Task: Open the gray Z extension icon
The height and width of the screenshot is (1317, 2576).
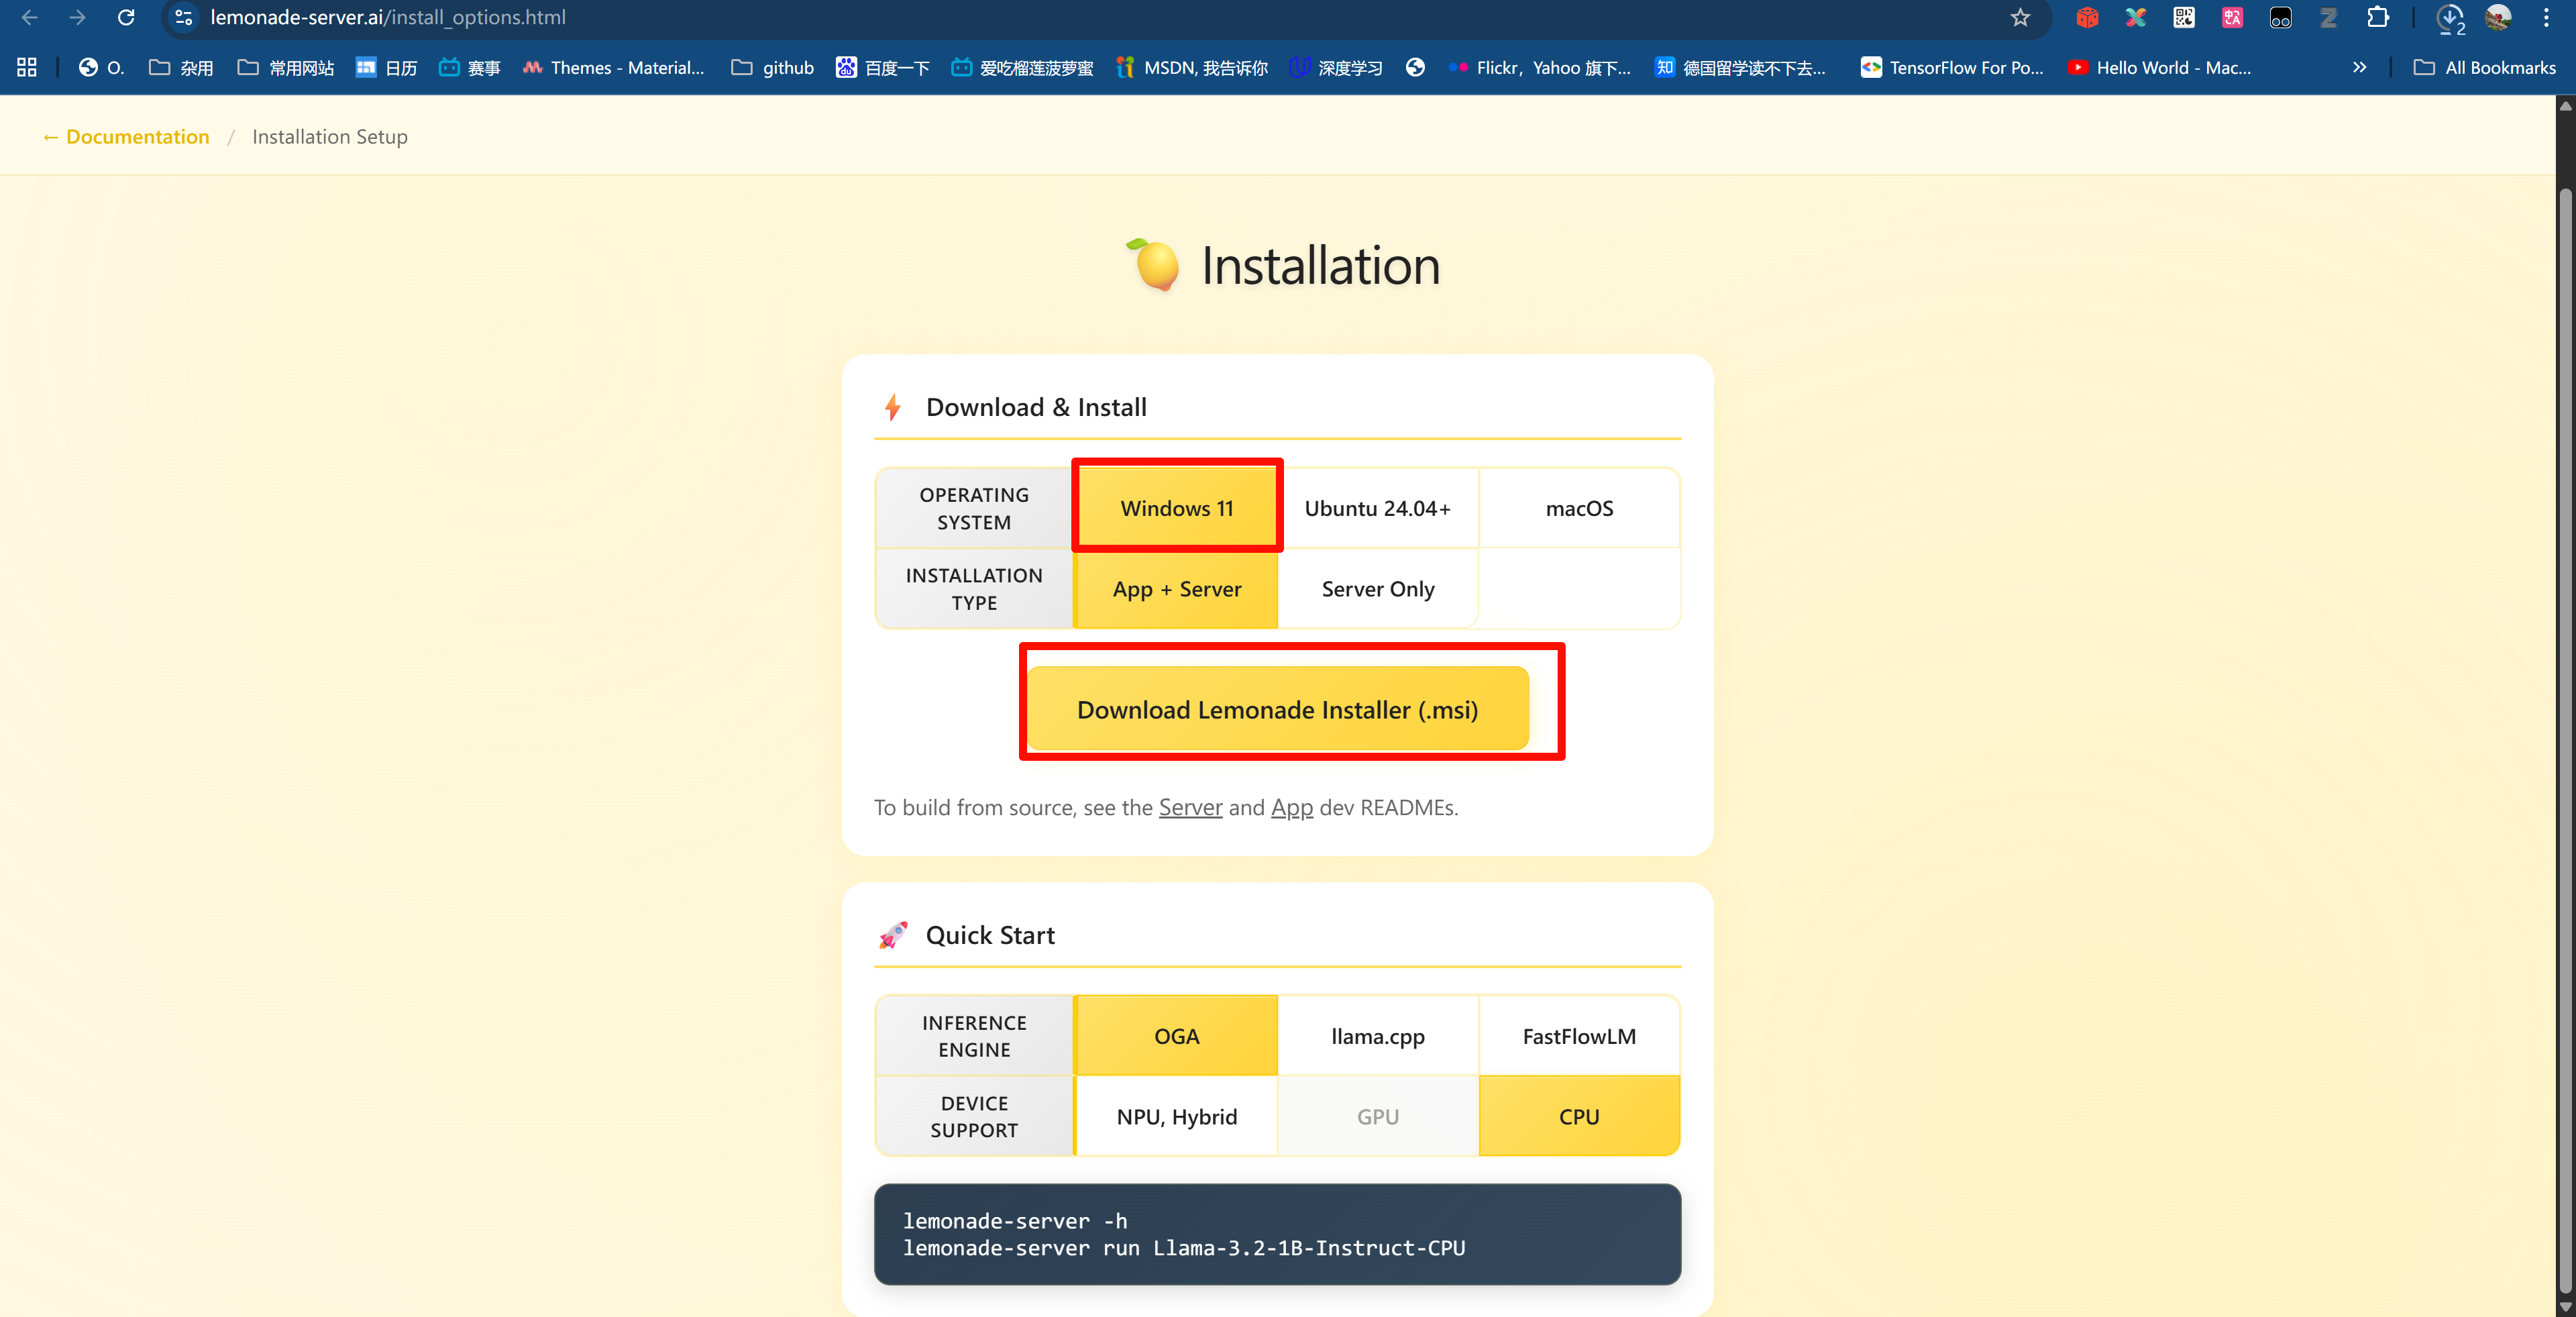Action: point(2329,18)
